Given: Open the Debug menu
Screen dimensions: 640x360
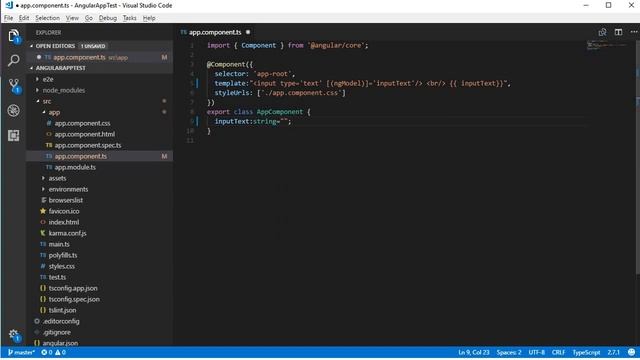Looking at the screenshot, I should click(x=108, y=18).
